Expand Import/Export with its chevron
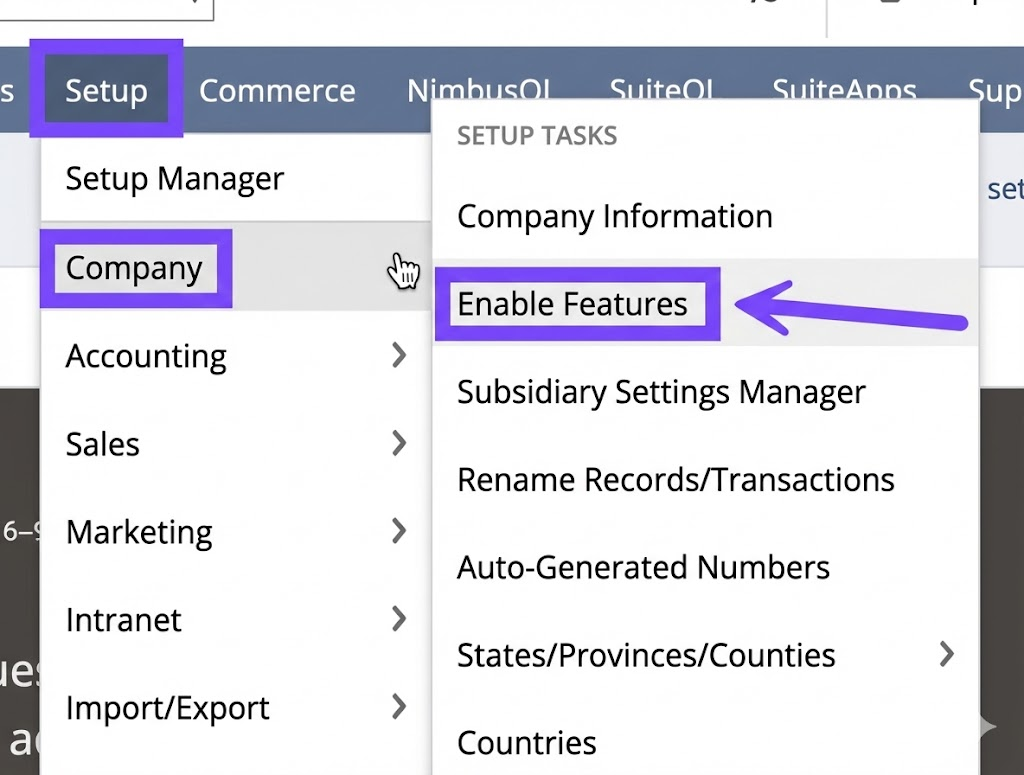The height and width of the screenshot is (775, 1024). click(x=399, y=707)
